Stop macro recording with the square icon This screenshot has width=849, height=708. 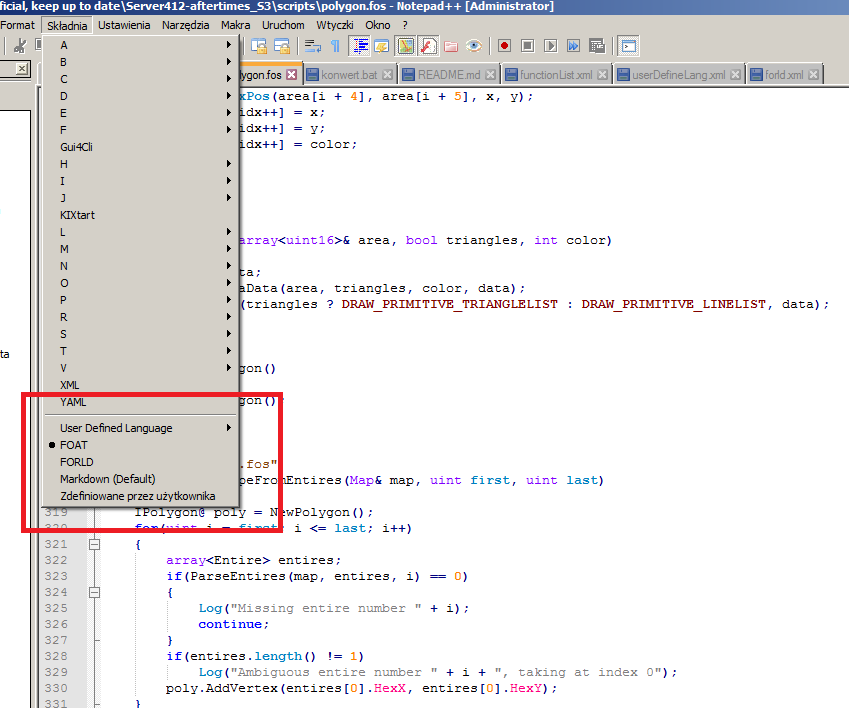pyautogui.click(x=527, y=45)
